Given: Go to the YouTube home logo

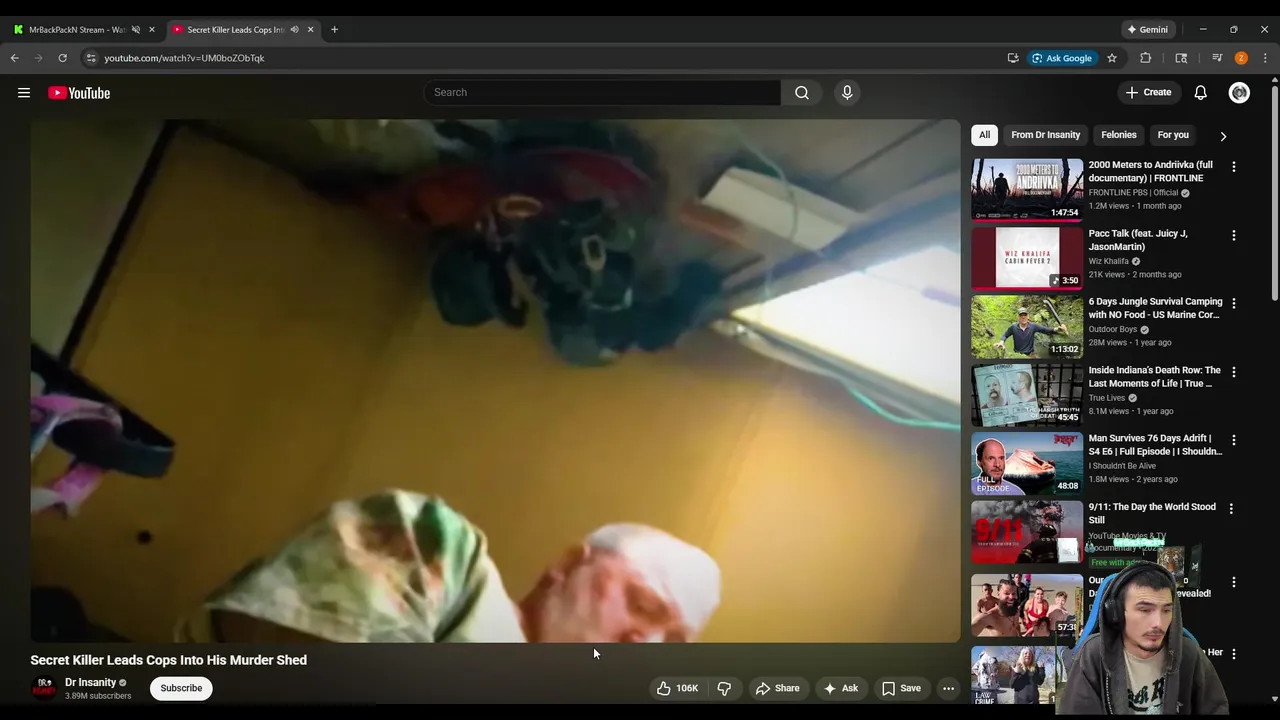Looking at the screenshot, I should point(79,93).
